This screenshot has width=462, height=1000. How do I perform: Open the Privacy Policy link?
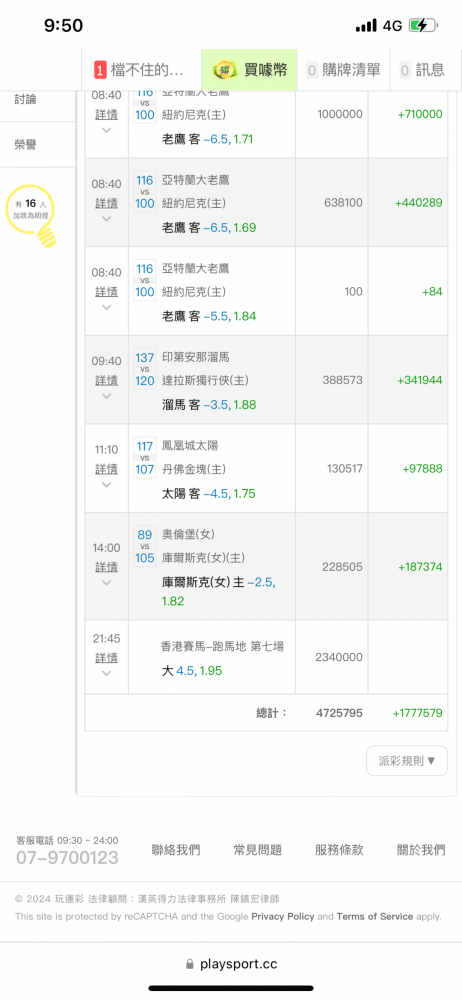click(x=283, y=916)
